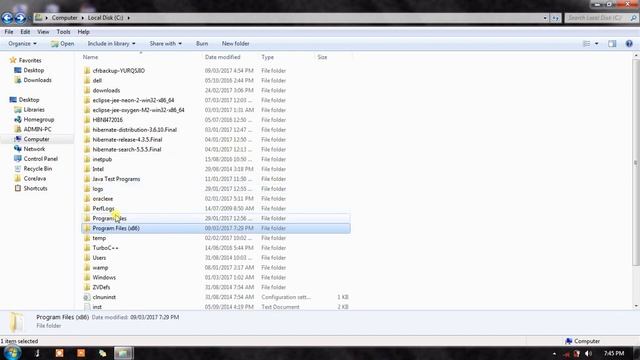Expand Include in library dropdown
The image size is (640, 360).
(111, 44)
